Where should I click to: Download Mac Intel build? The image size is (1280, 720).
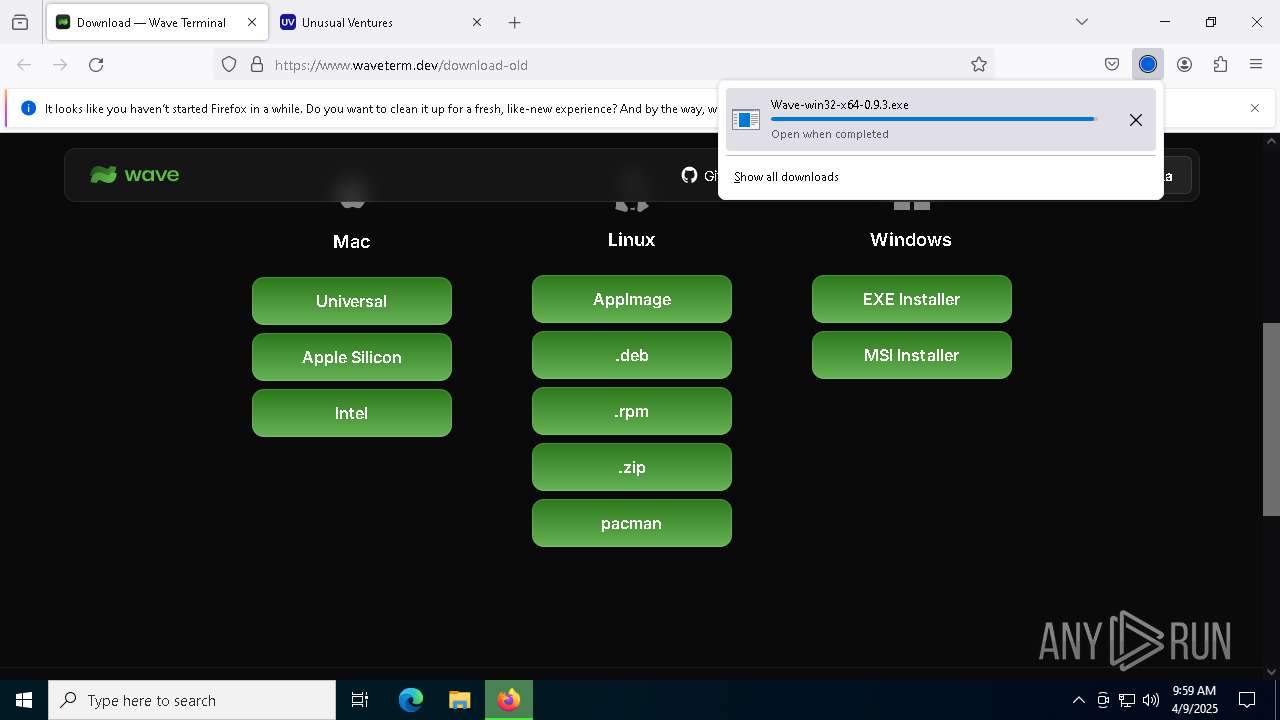(x=352, y=413)
